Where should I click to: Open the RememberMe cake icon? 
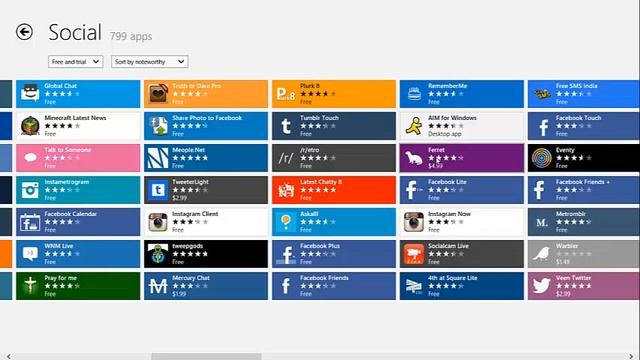click(x=414, y=94)
